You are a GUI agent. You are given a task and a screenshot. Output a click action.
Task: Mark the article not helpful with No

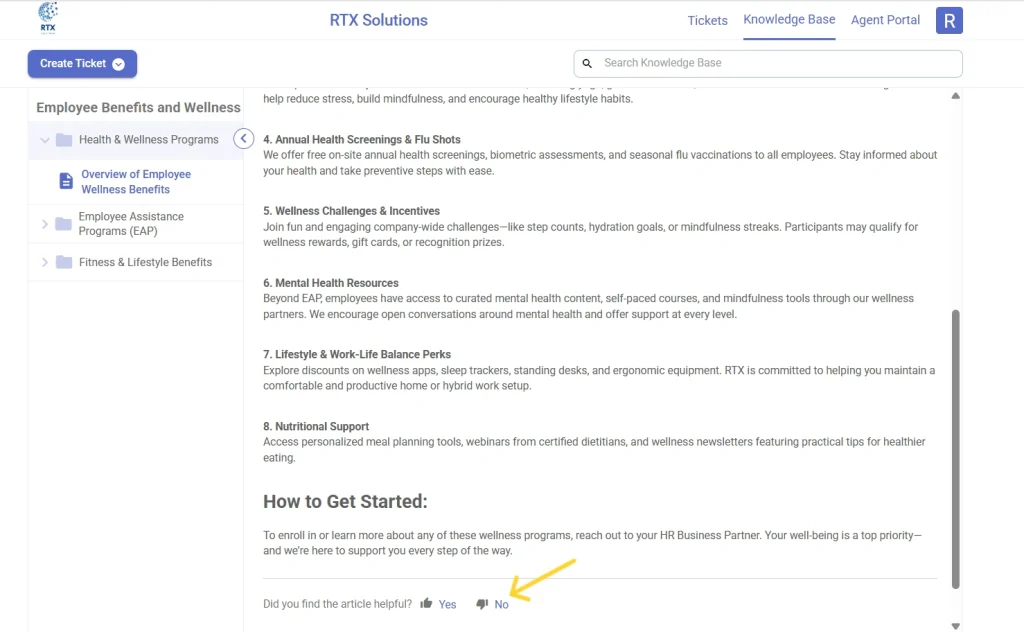(x=501, y=605)
